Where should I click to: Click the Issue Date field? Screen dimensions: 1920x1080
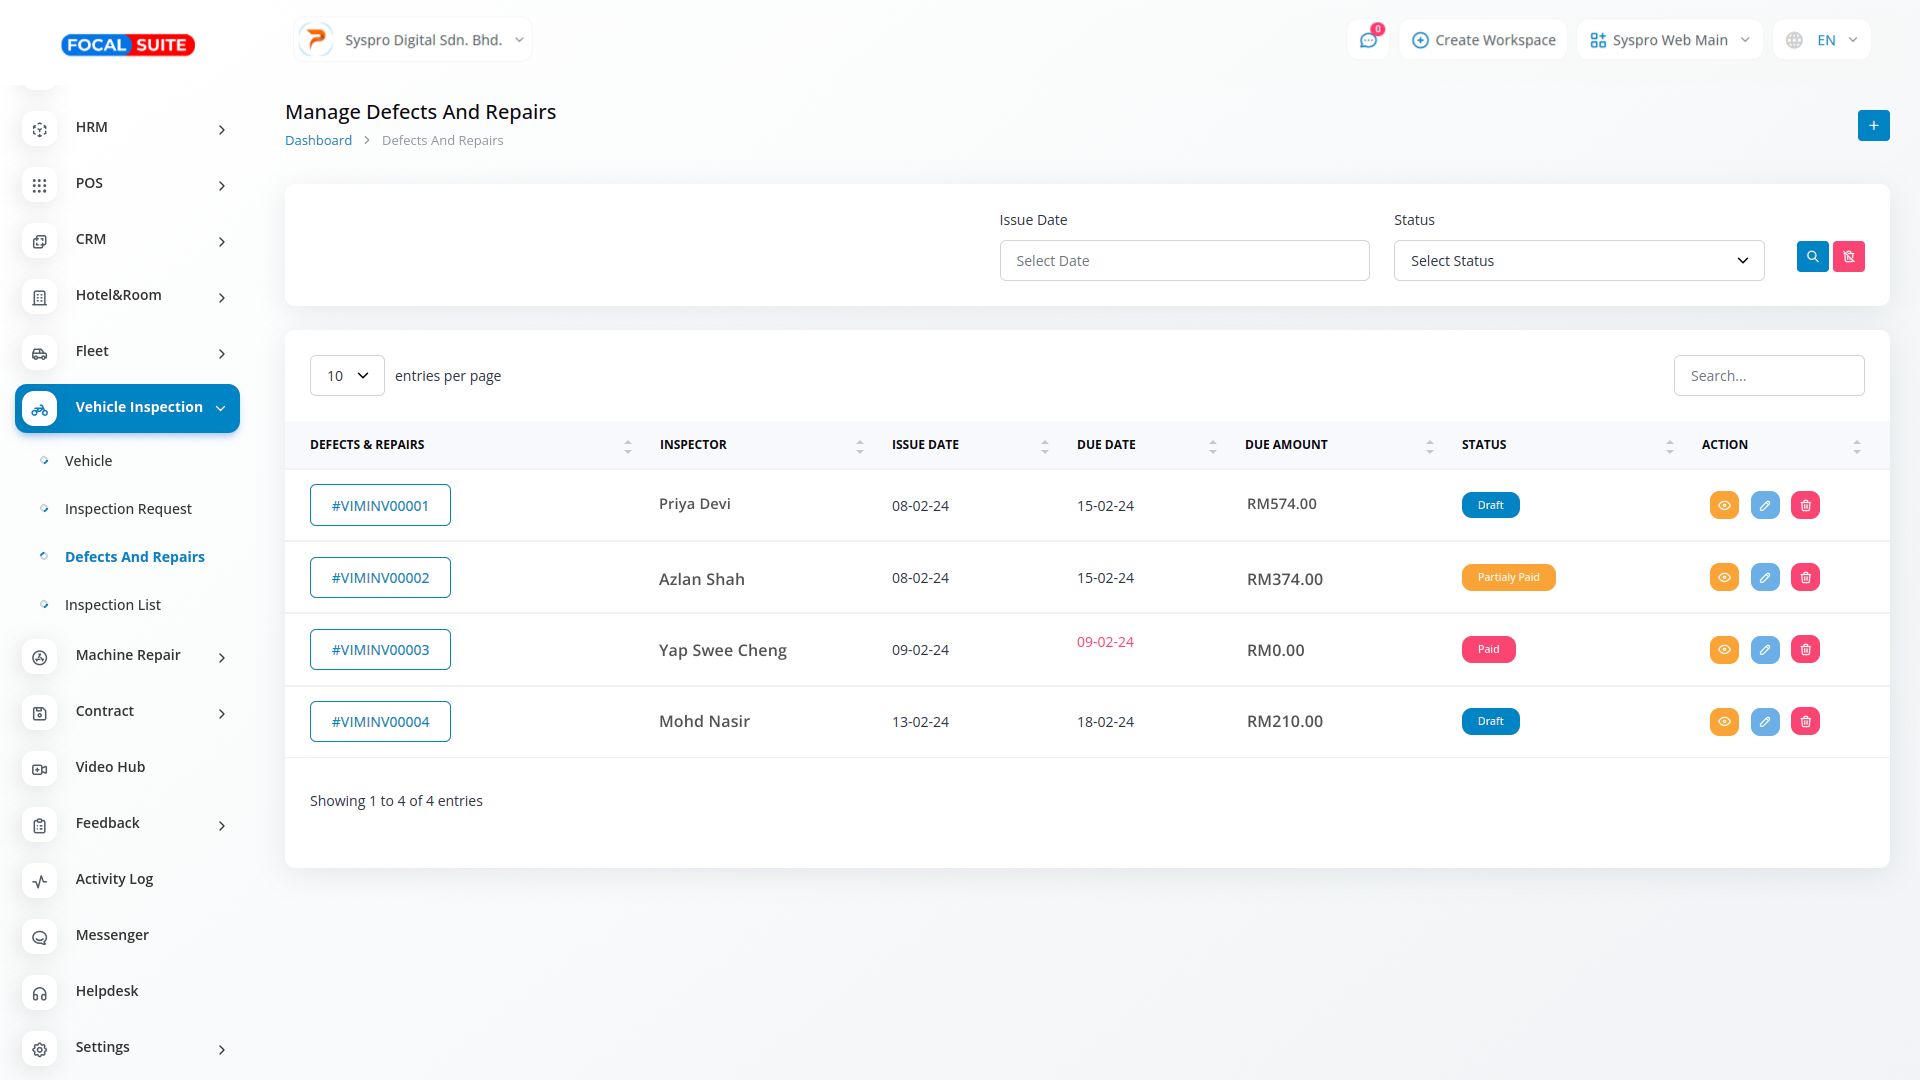click(1184, 261)
